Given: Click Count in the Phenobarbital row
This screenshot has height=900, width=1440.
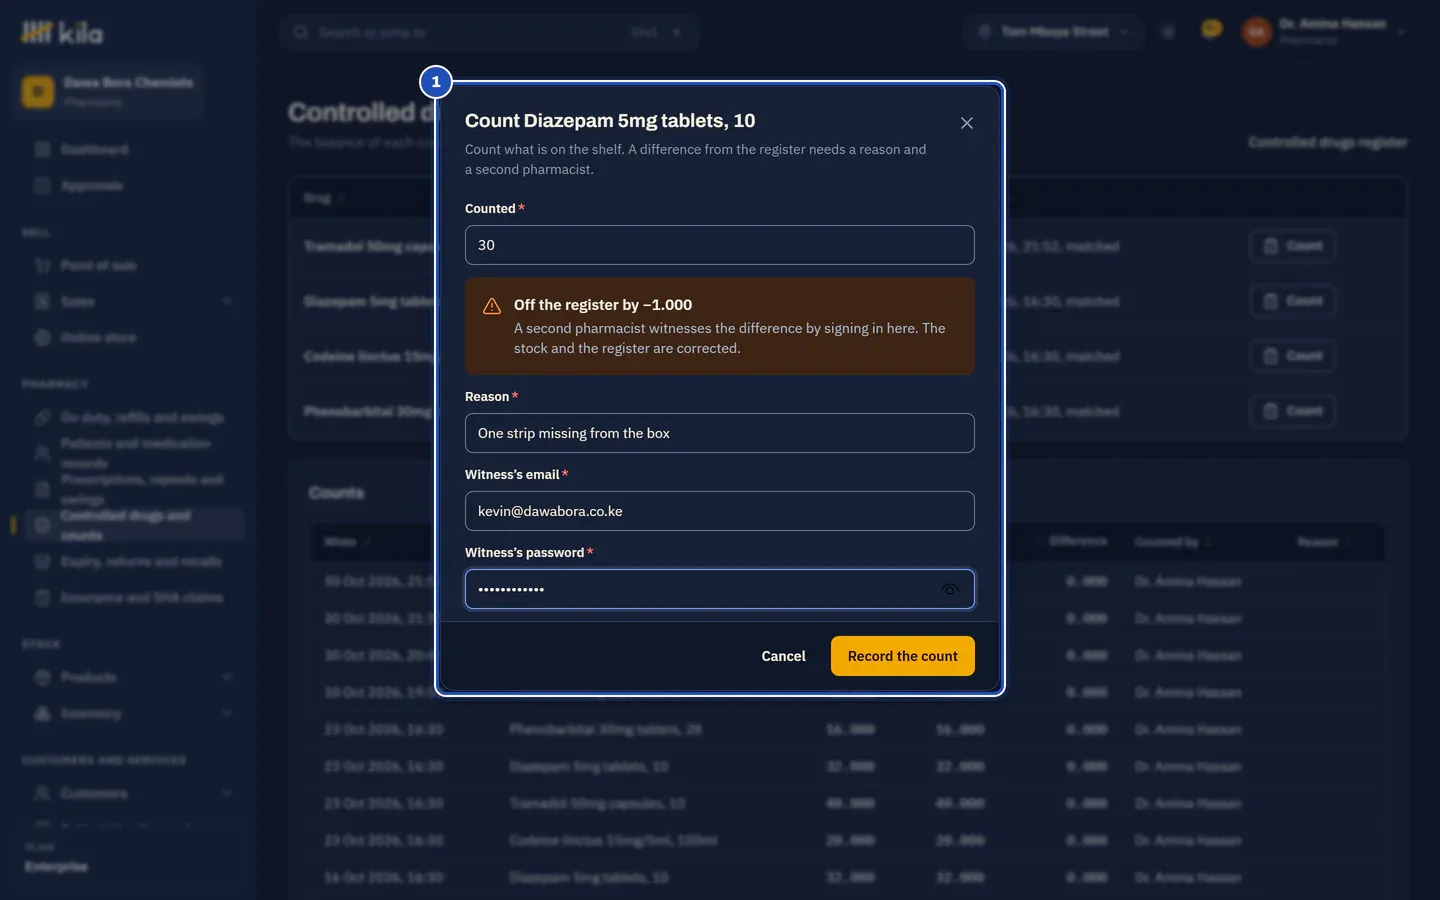Looking at the screenshot, I should pyautogui.click(x=1292, y=411).
